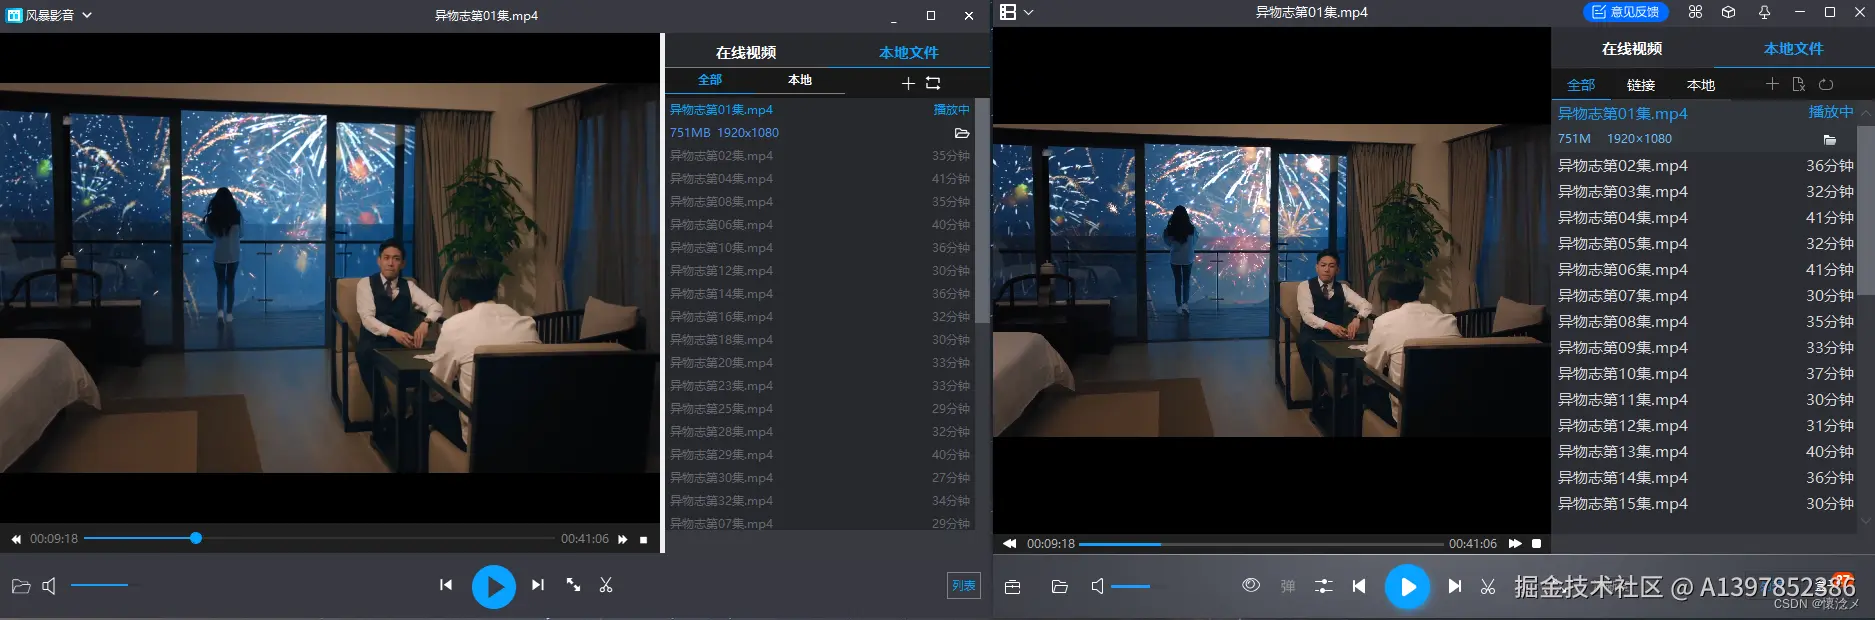This screenshot has height=620, width=1875.
Task: Open the scissors clip tool in the right player
Action: coord(1488,587)
